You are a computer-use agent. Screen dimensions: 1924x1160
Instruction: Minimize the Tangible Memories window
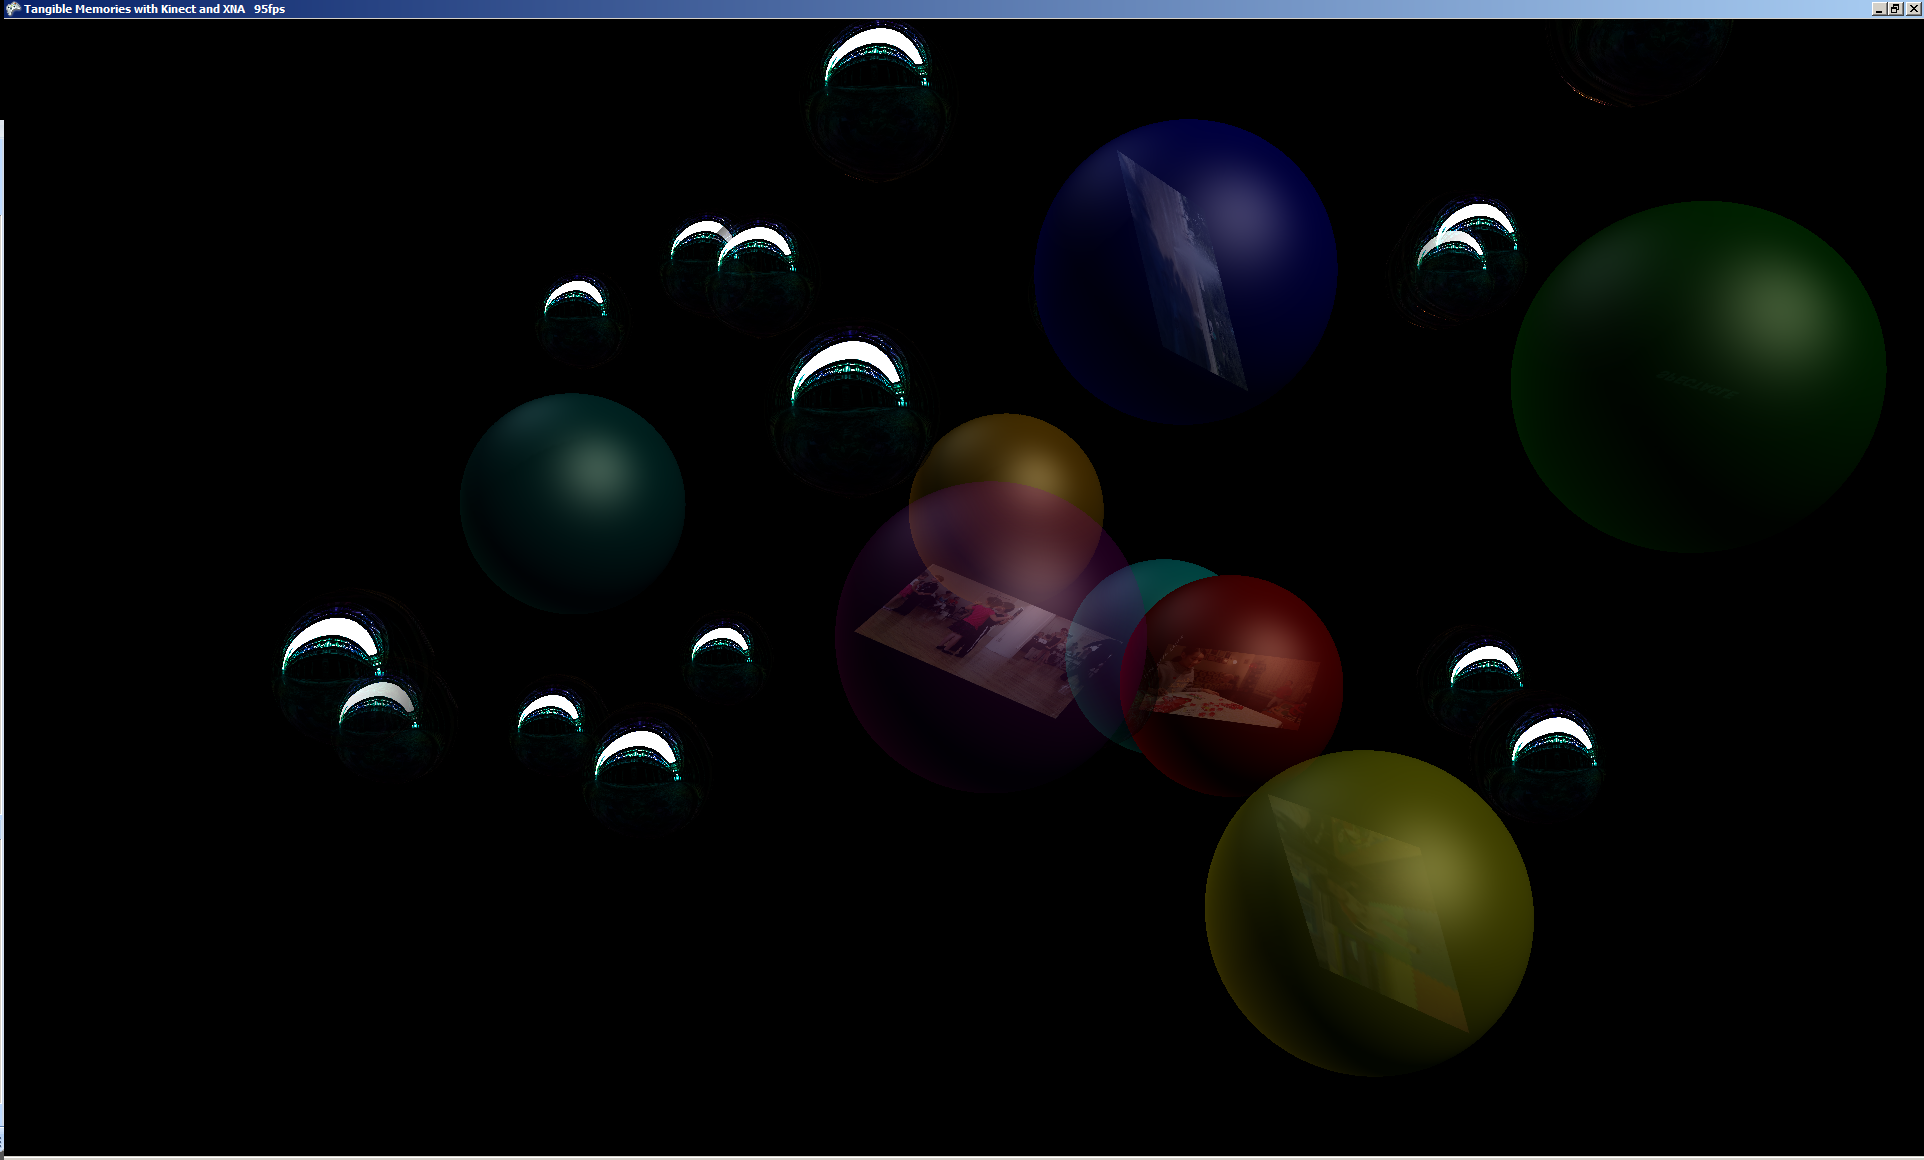point(1878,9)
